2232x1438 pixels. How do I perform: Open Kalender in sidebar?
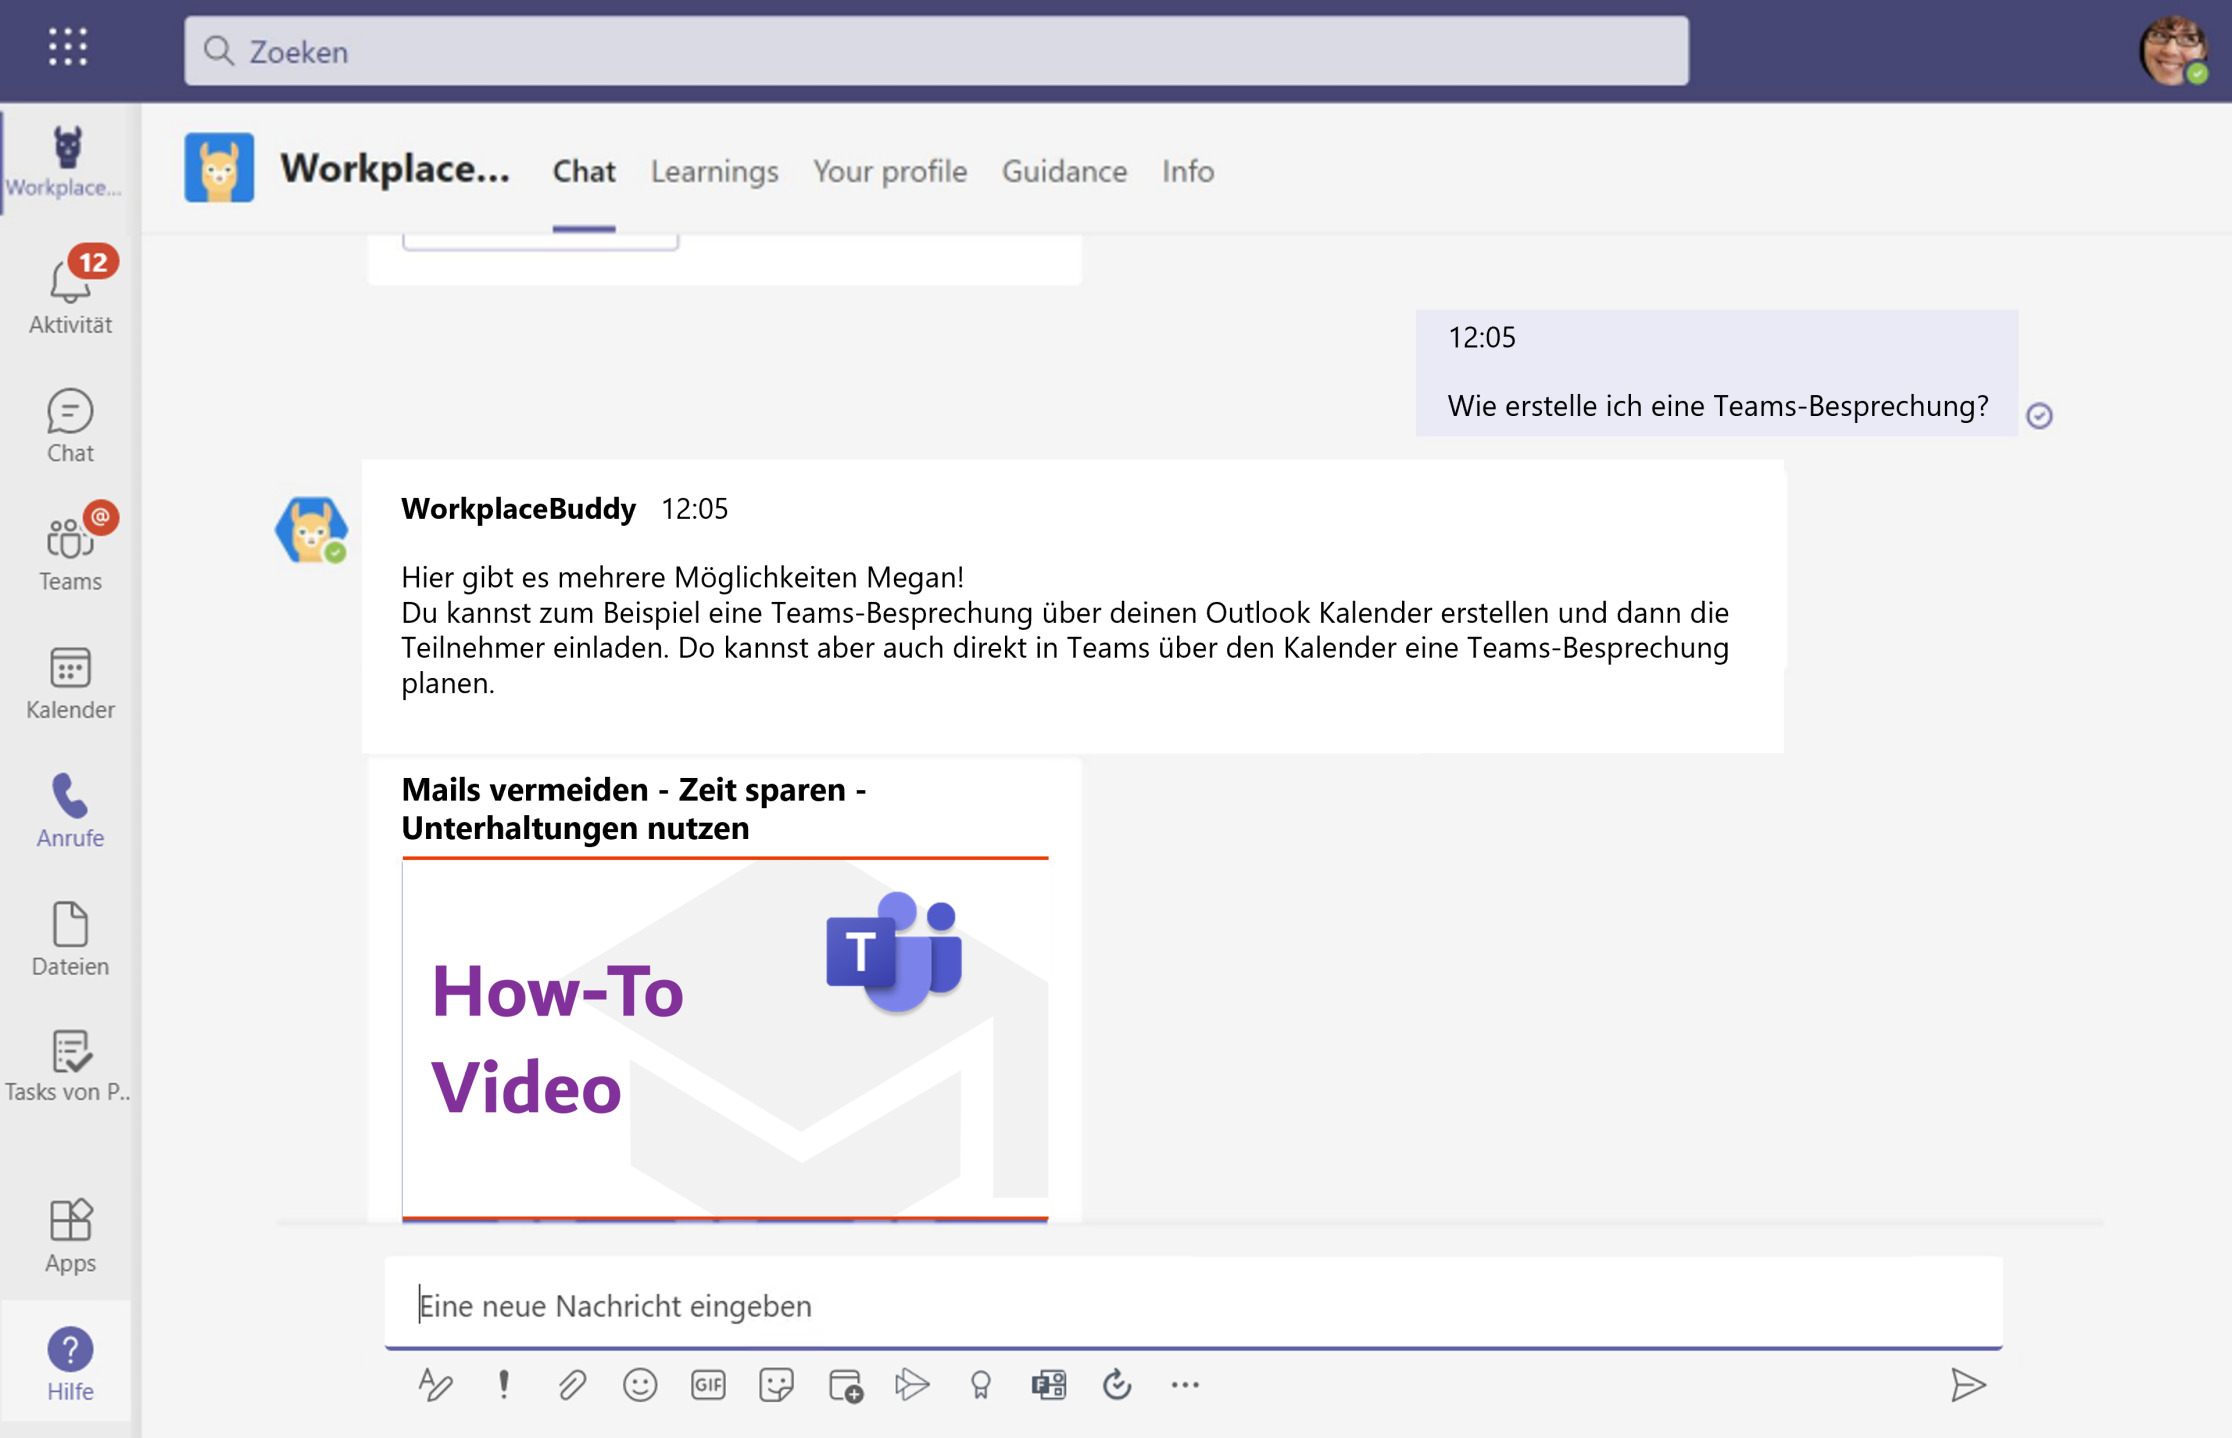point(68,682)
